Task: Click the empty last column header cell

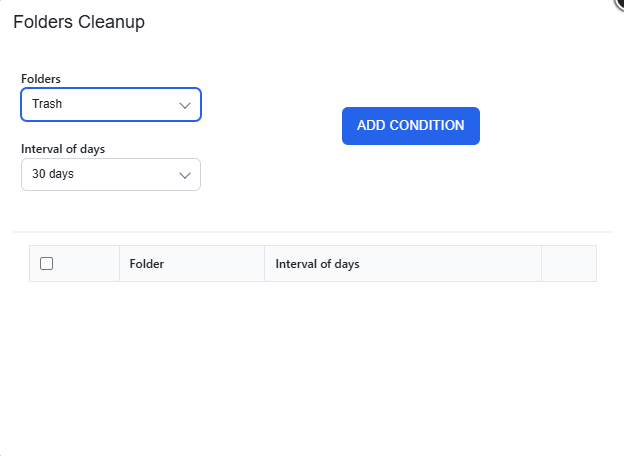Action: click(x=569, y=263)
